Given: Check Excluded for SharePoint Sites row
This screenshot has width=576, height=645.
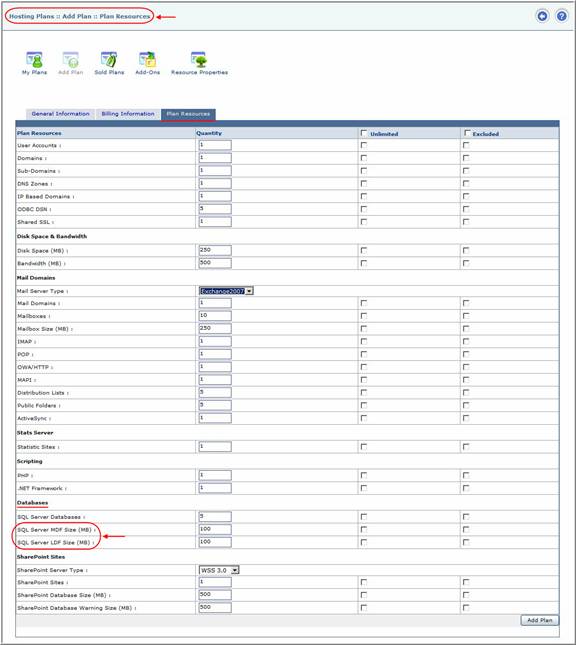Looking at the screenshot, I should (466, 582).
